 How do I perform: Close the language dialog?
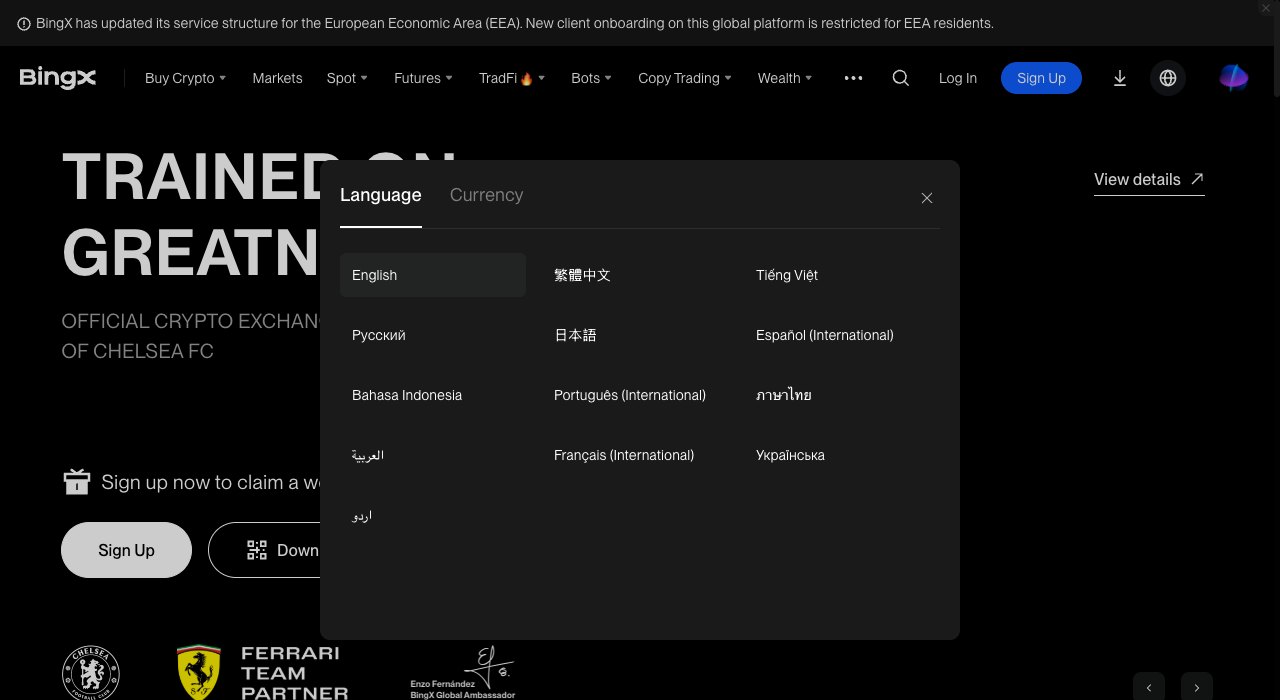[x=927, y=198]
